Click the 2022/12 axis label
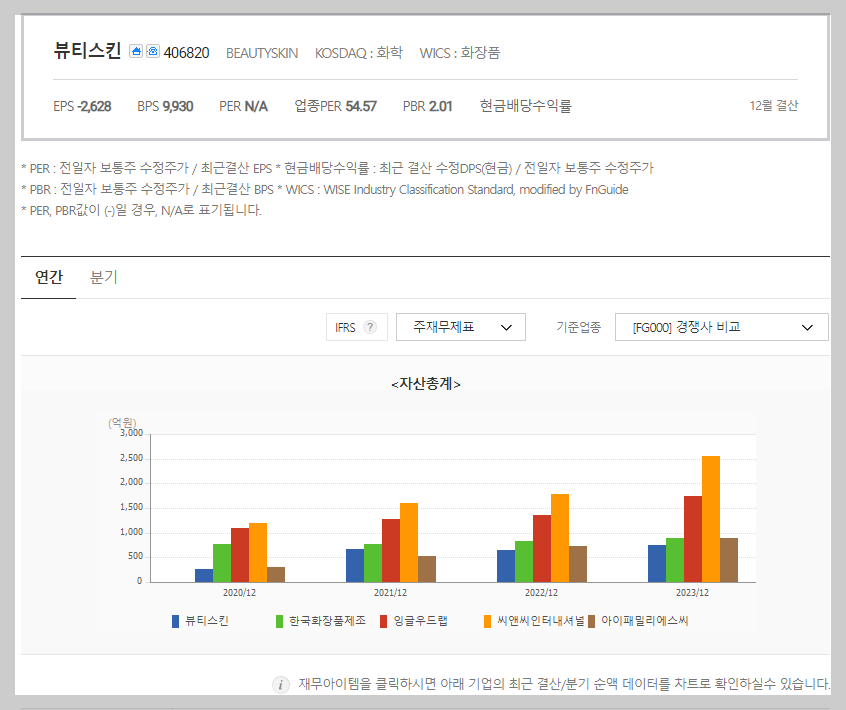The image size is (846, 710). [542, 592]
